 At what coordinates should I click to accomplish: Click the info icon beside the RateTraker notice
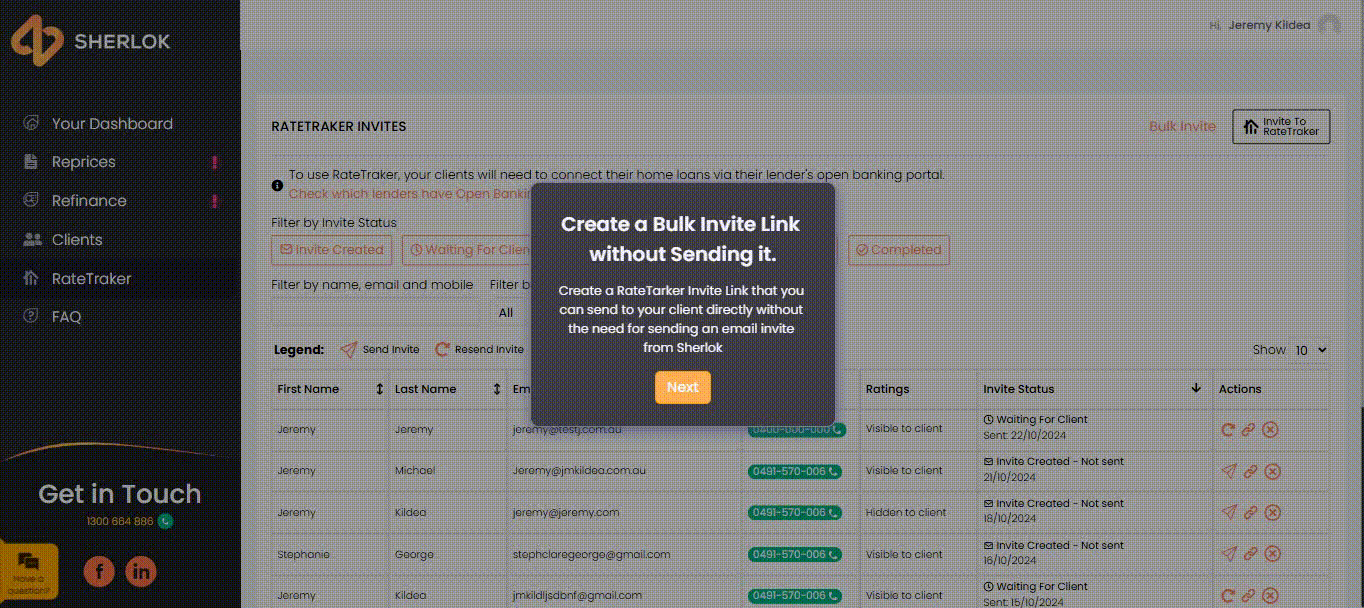(277, 185)
